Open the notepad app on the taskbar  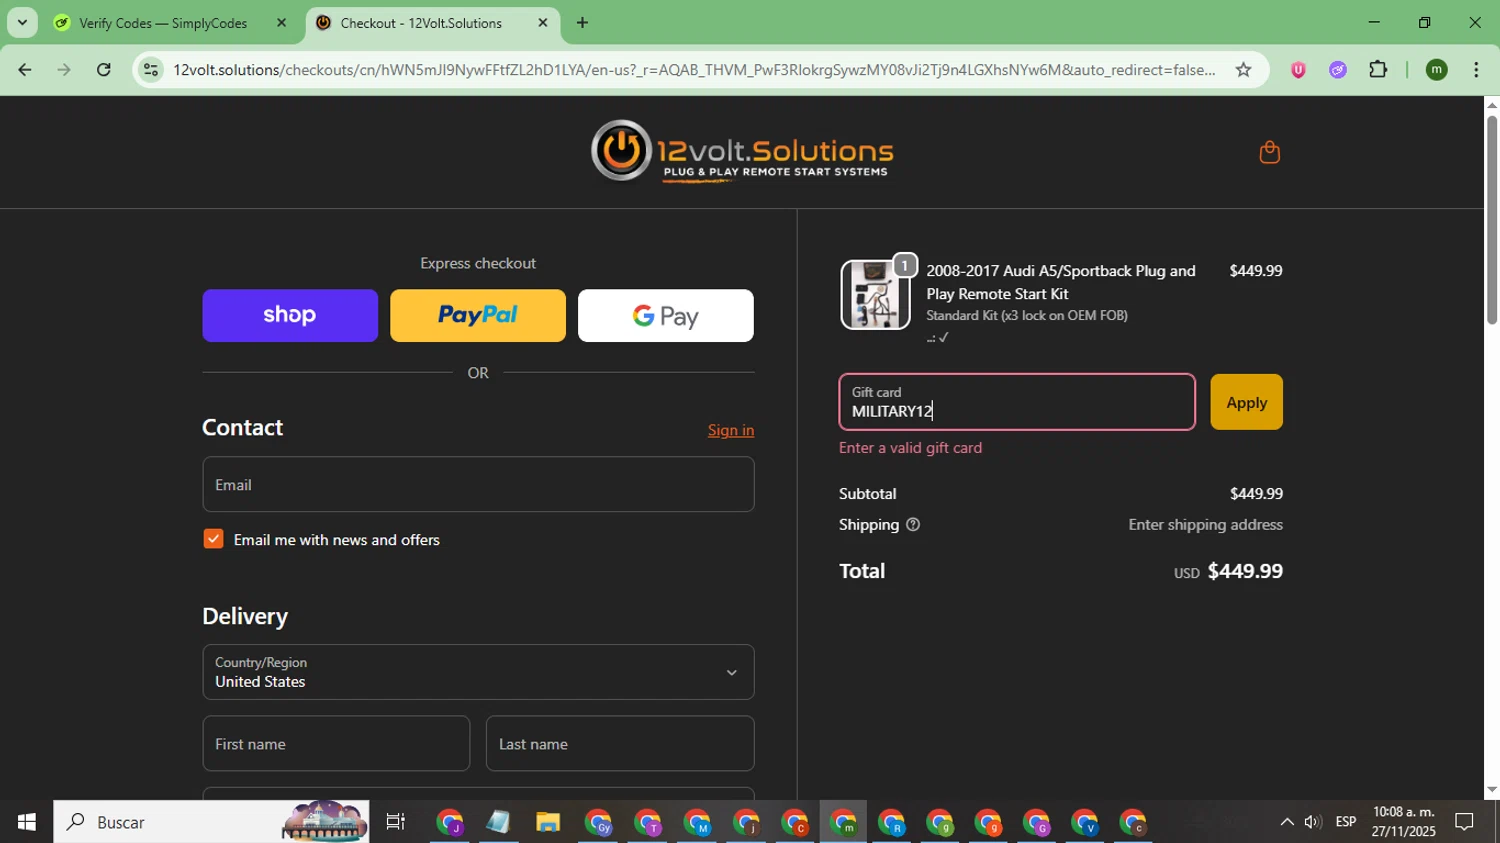498,822
